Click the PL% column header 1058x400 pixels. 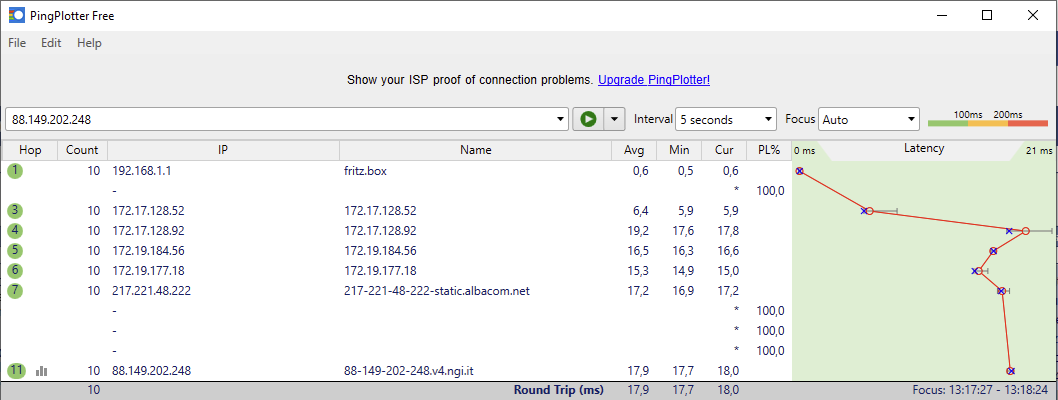[769, 150]
